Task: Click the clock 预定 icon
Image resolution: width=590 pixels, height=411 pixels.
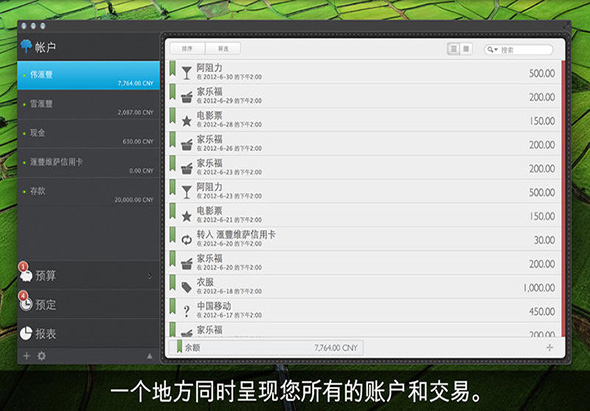Action: (26, 305)
